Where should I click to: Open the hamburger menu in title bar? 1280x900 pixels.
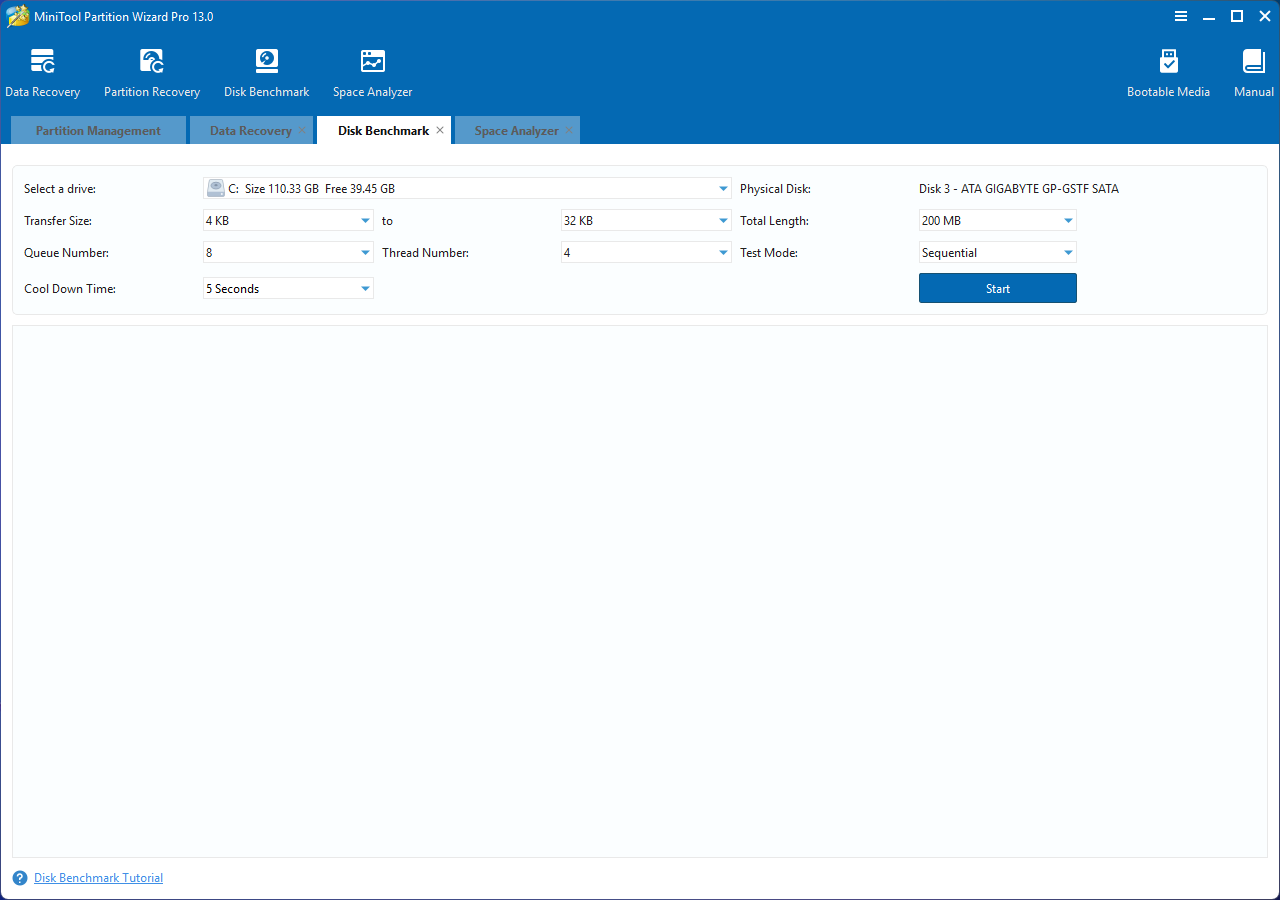click(x=1181, y=16)
